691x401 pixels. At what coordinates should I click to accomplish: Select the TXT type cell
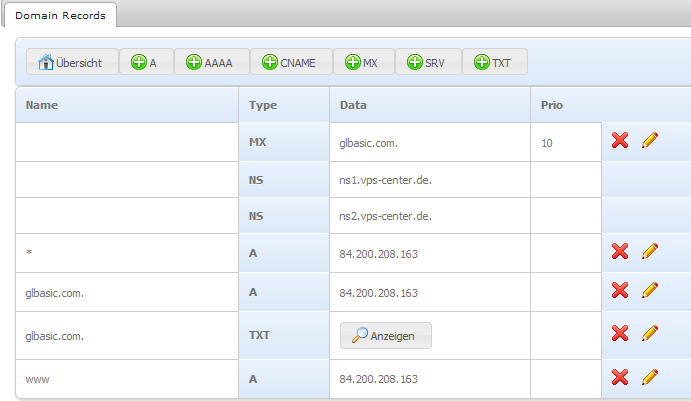pos(284,335)
